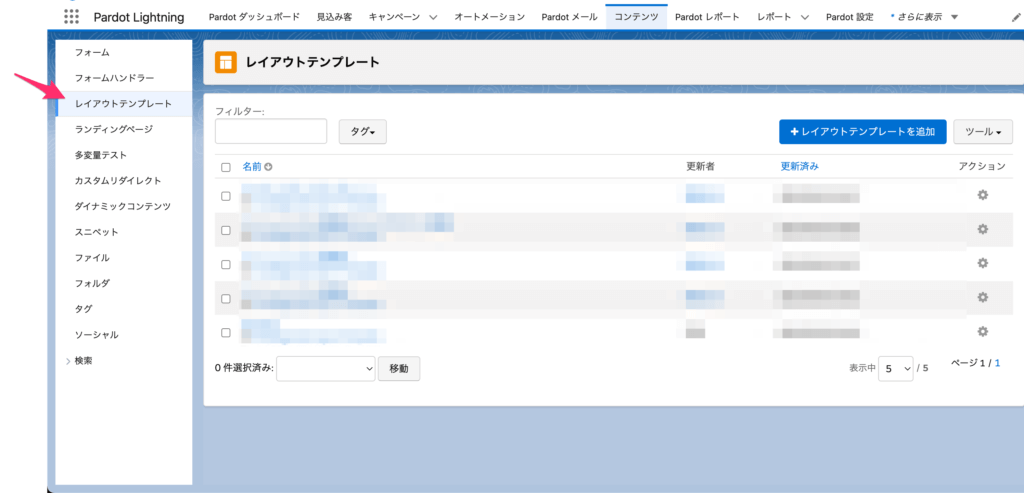The width and height of the screenshot is (1024, 493).
Task: Open the 表示中 rows-per-page dropdown
Action: click(896, 368)
